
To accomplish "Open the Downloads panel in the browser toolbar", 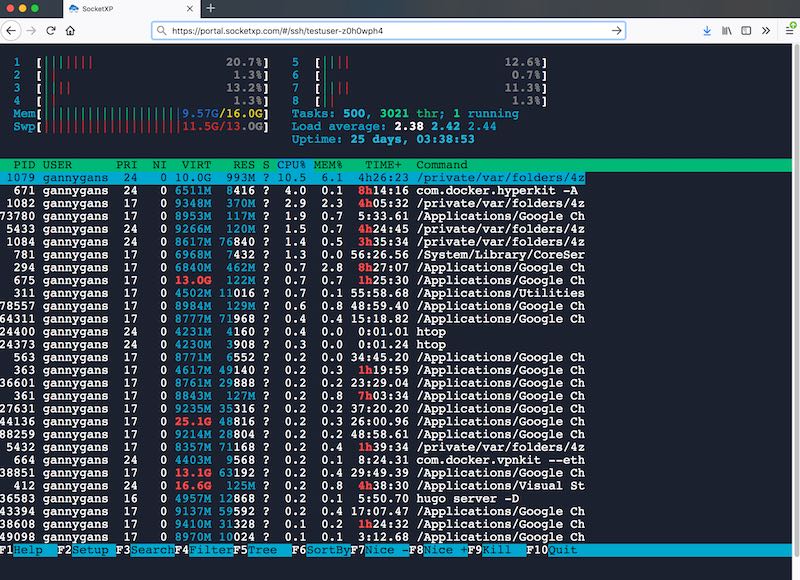I will click(707, 31).
